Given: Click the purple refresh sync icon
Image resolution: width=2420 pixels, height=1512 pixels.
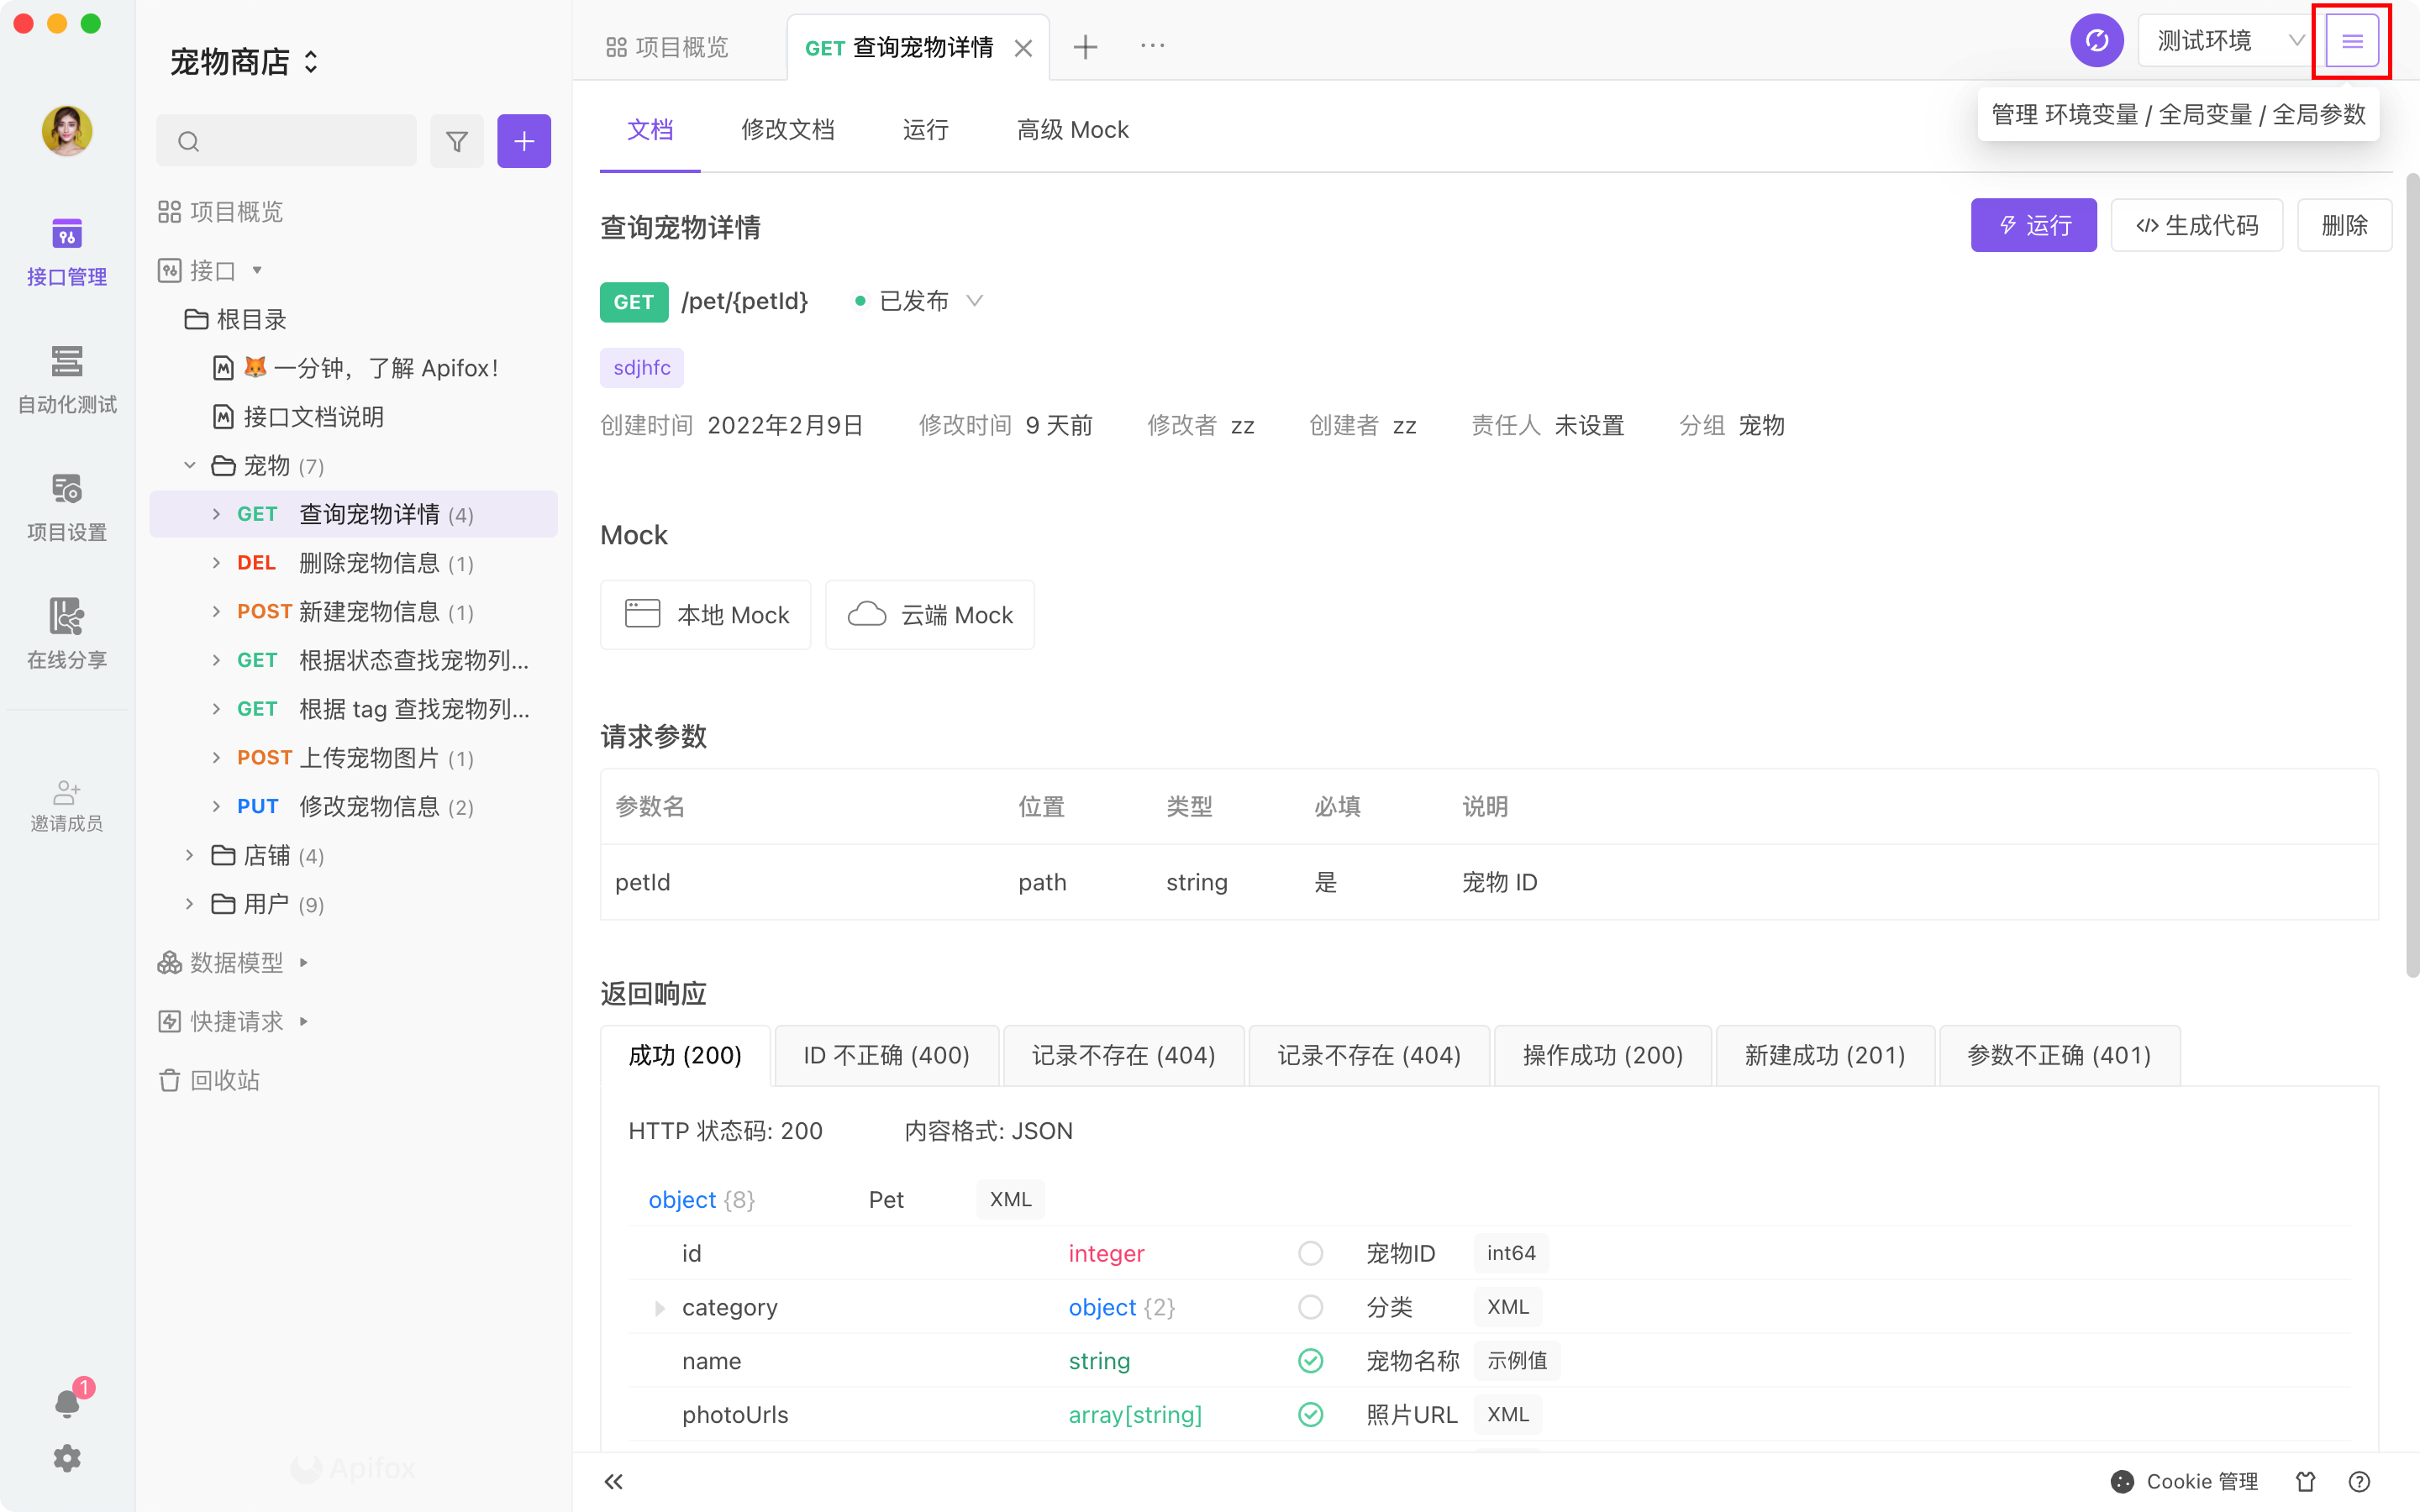Looking at the screenshot, I should pos(2096,41).
